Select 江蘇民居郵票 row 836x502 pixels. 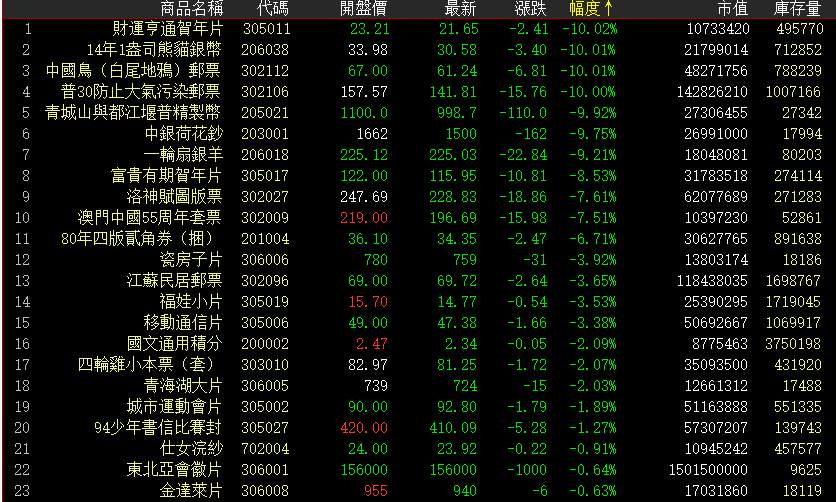(418, 281)
